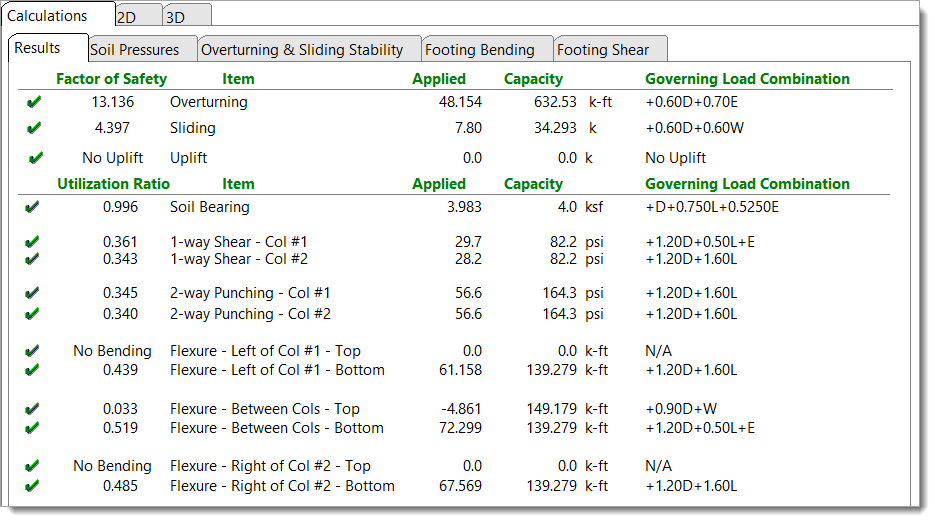
Task: Click the 0.996 soil bearing ratio
Action: pos(120,207)
